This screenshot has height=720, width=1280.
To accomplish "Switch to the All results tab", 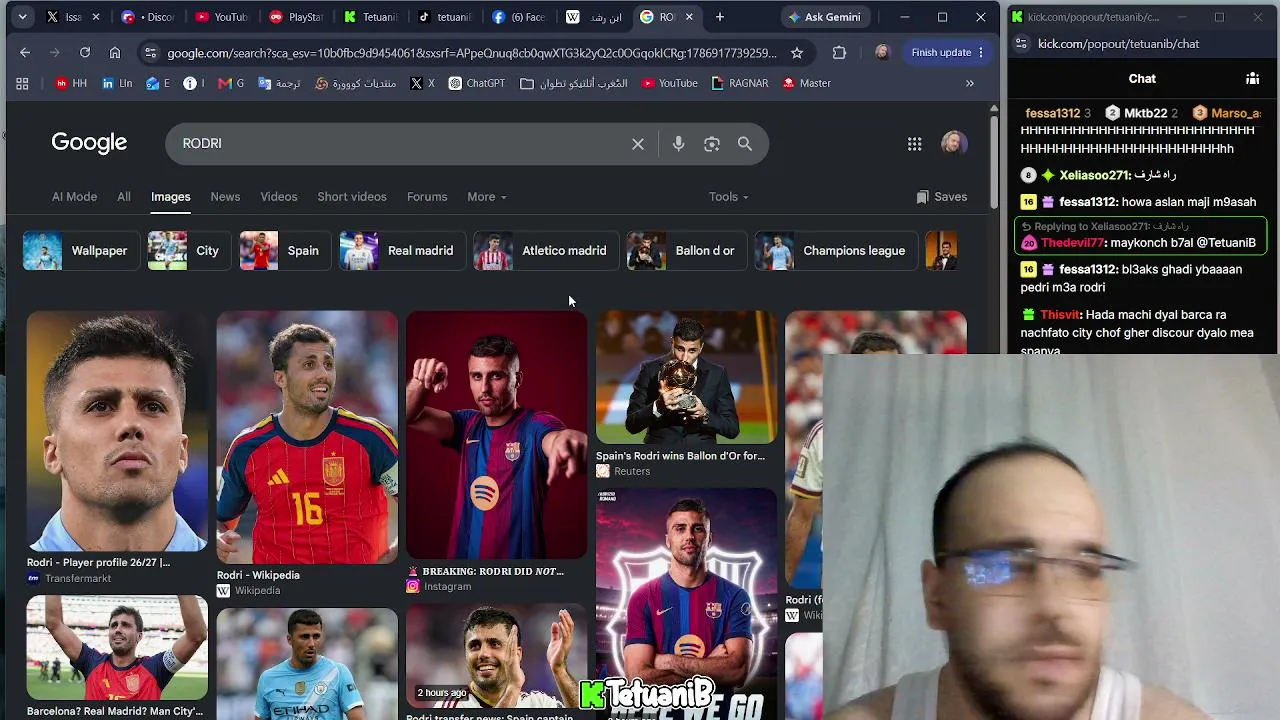I will [124, 197].
